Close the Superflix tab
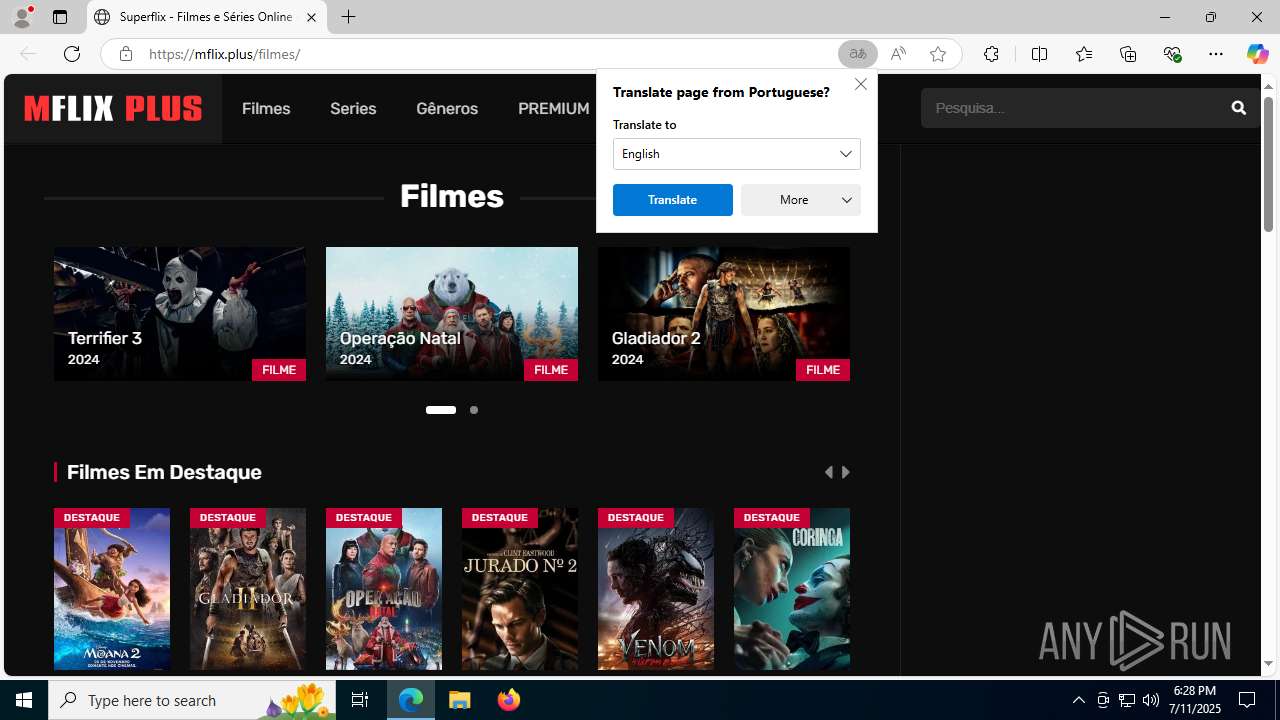This screenshot has height=720, width=1280. [x=311, y=17]
